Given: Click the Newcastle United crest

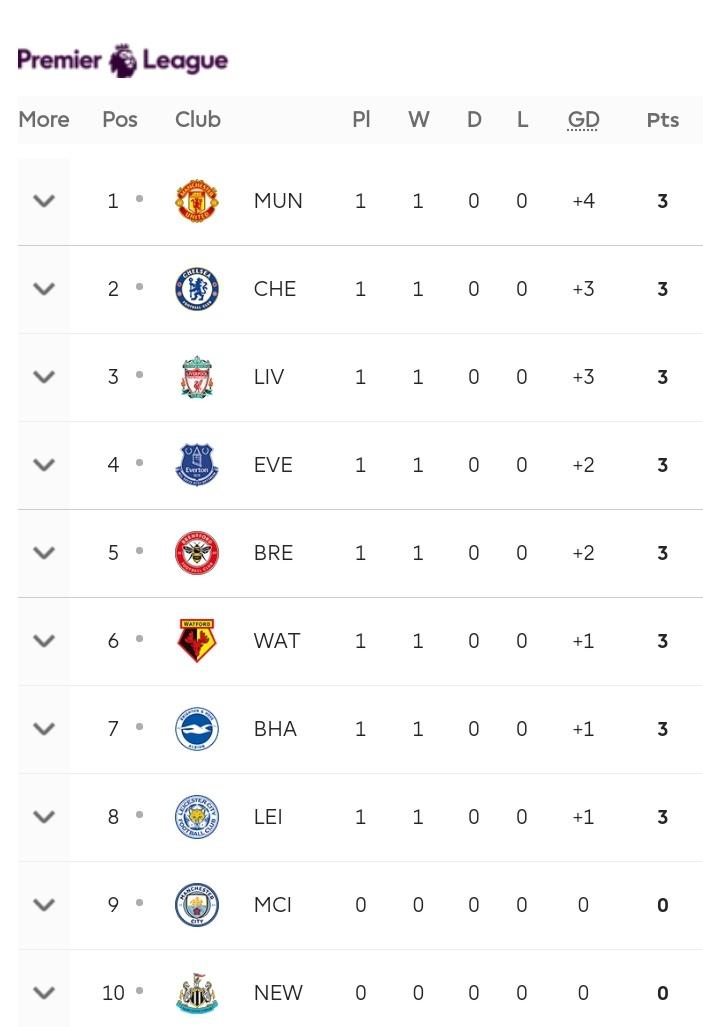Looking at the screenshot, I should (x=197, y=993).
